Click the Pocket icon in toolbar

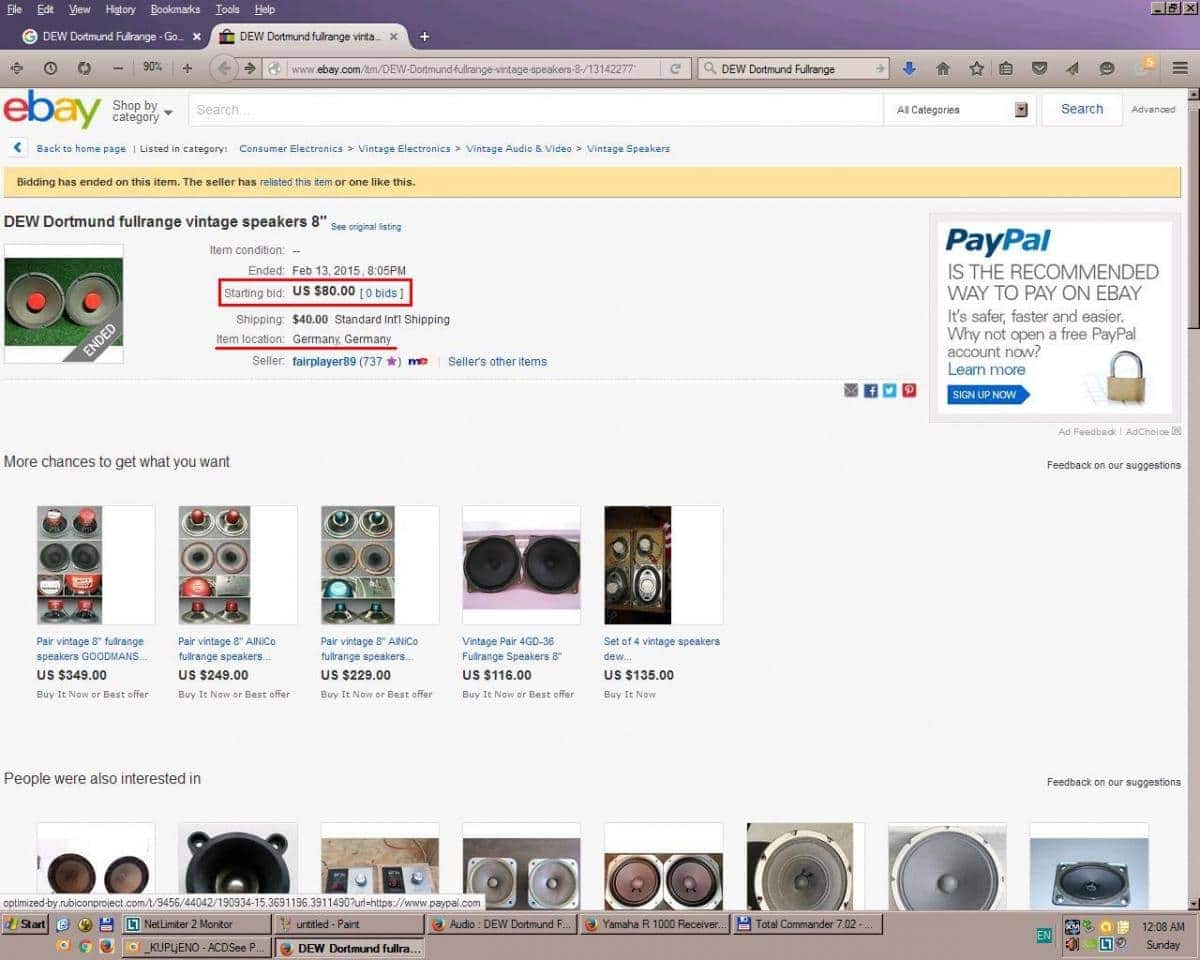point(1040,68)
